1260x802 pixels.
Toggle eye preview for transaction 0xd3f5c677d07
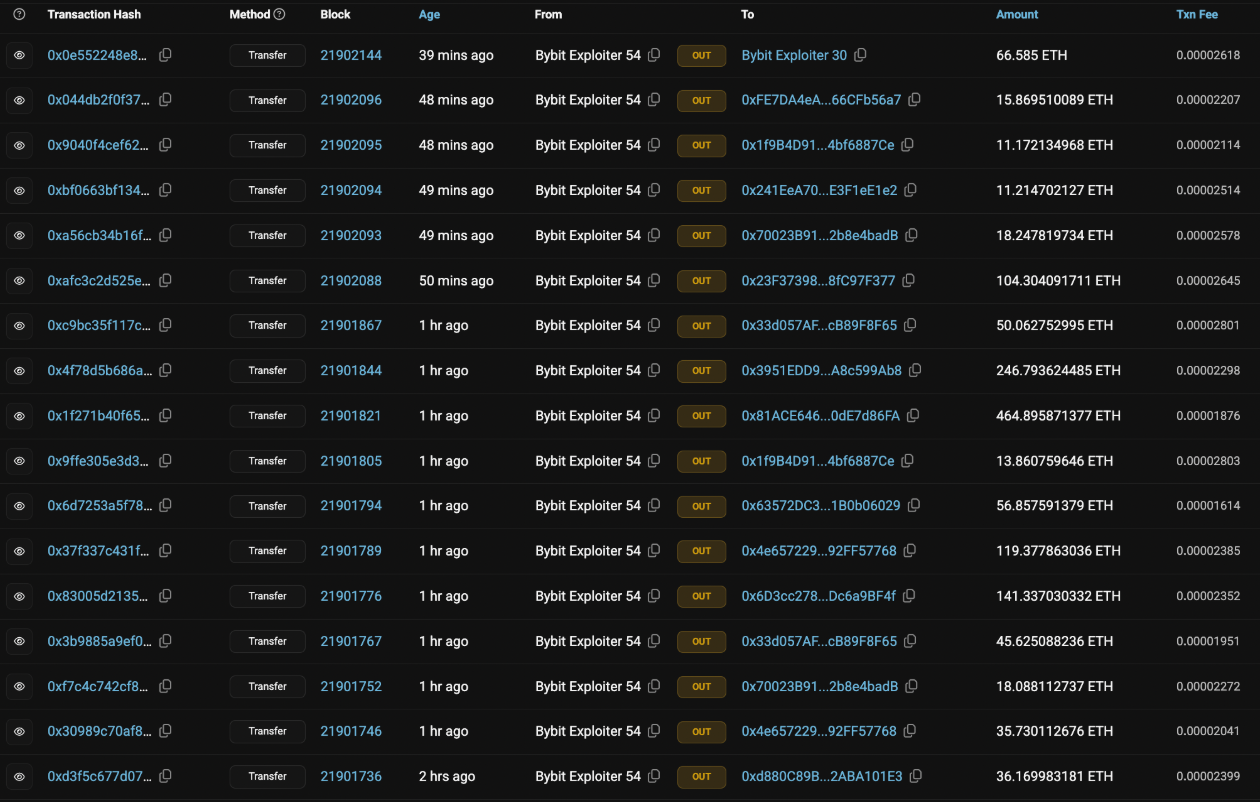tap(19, 776)
